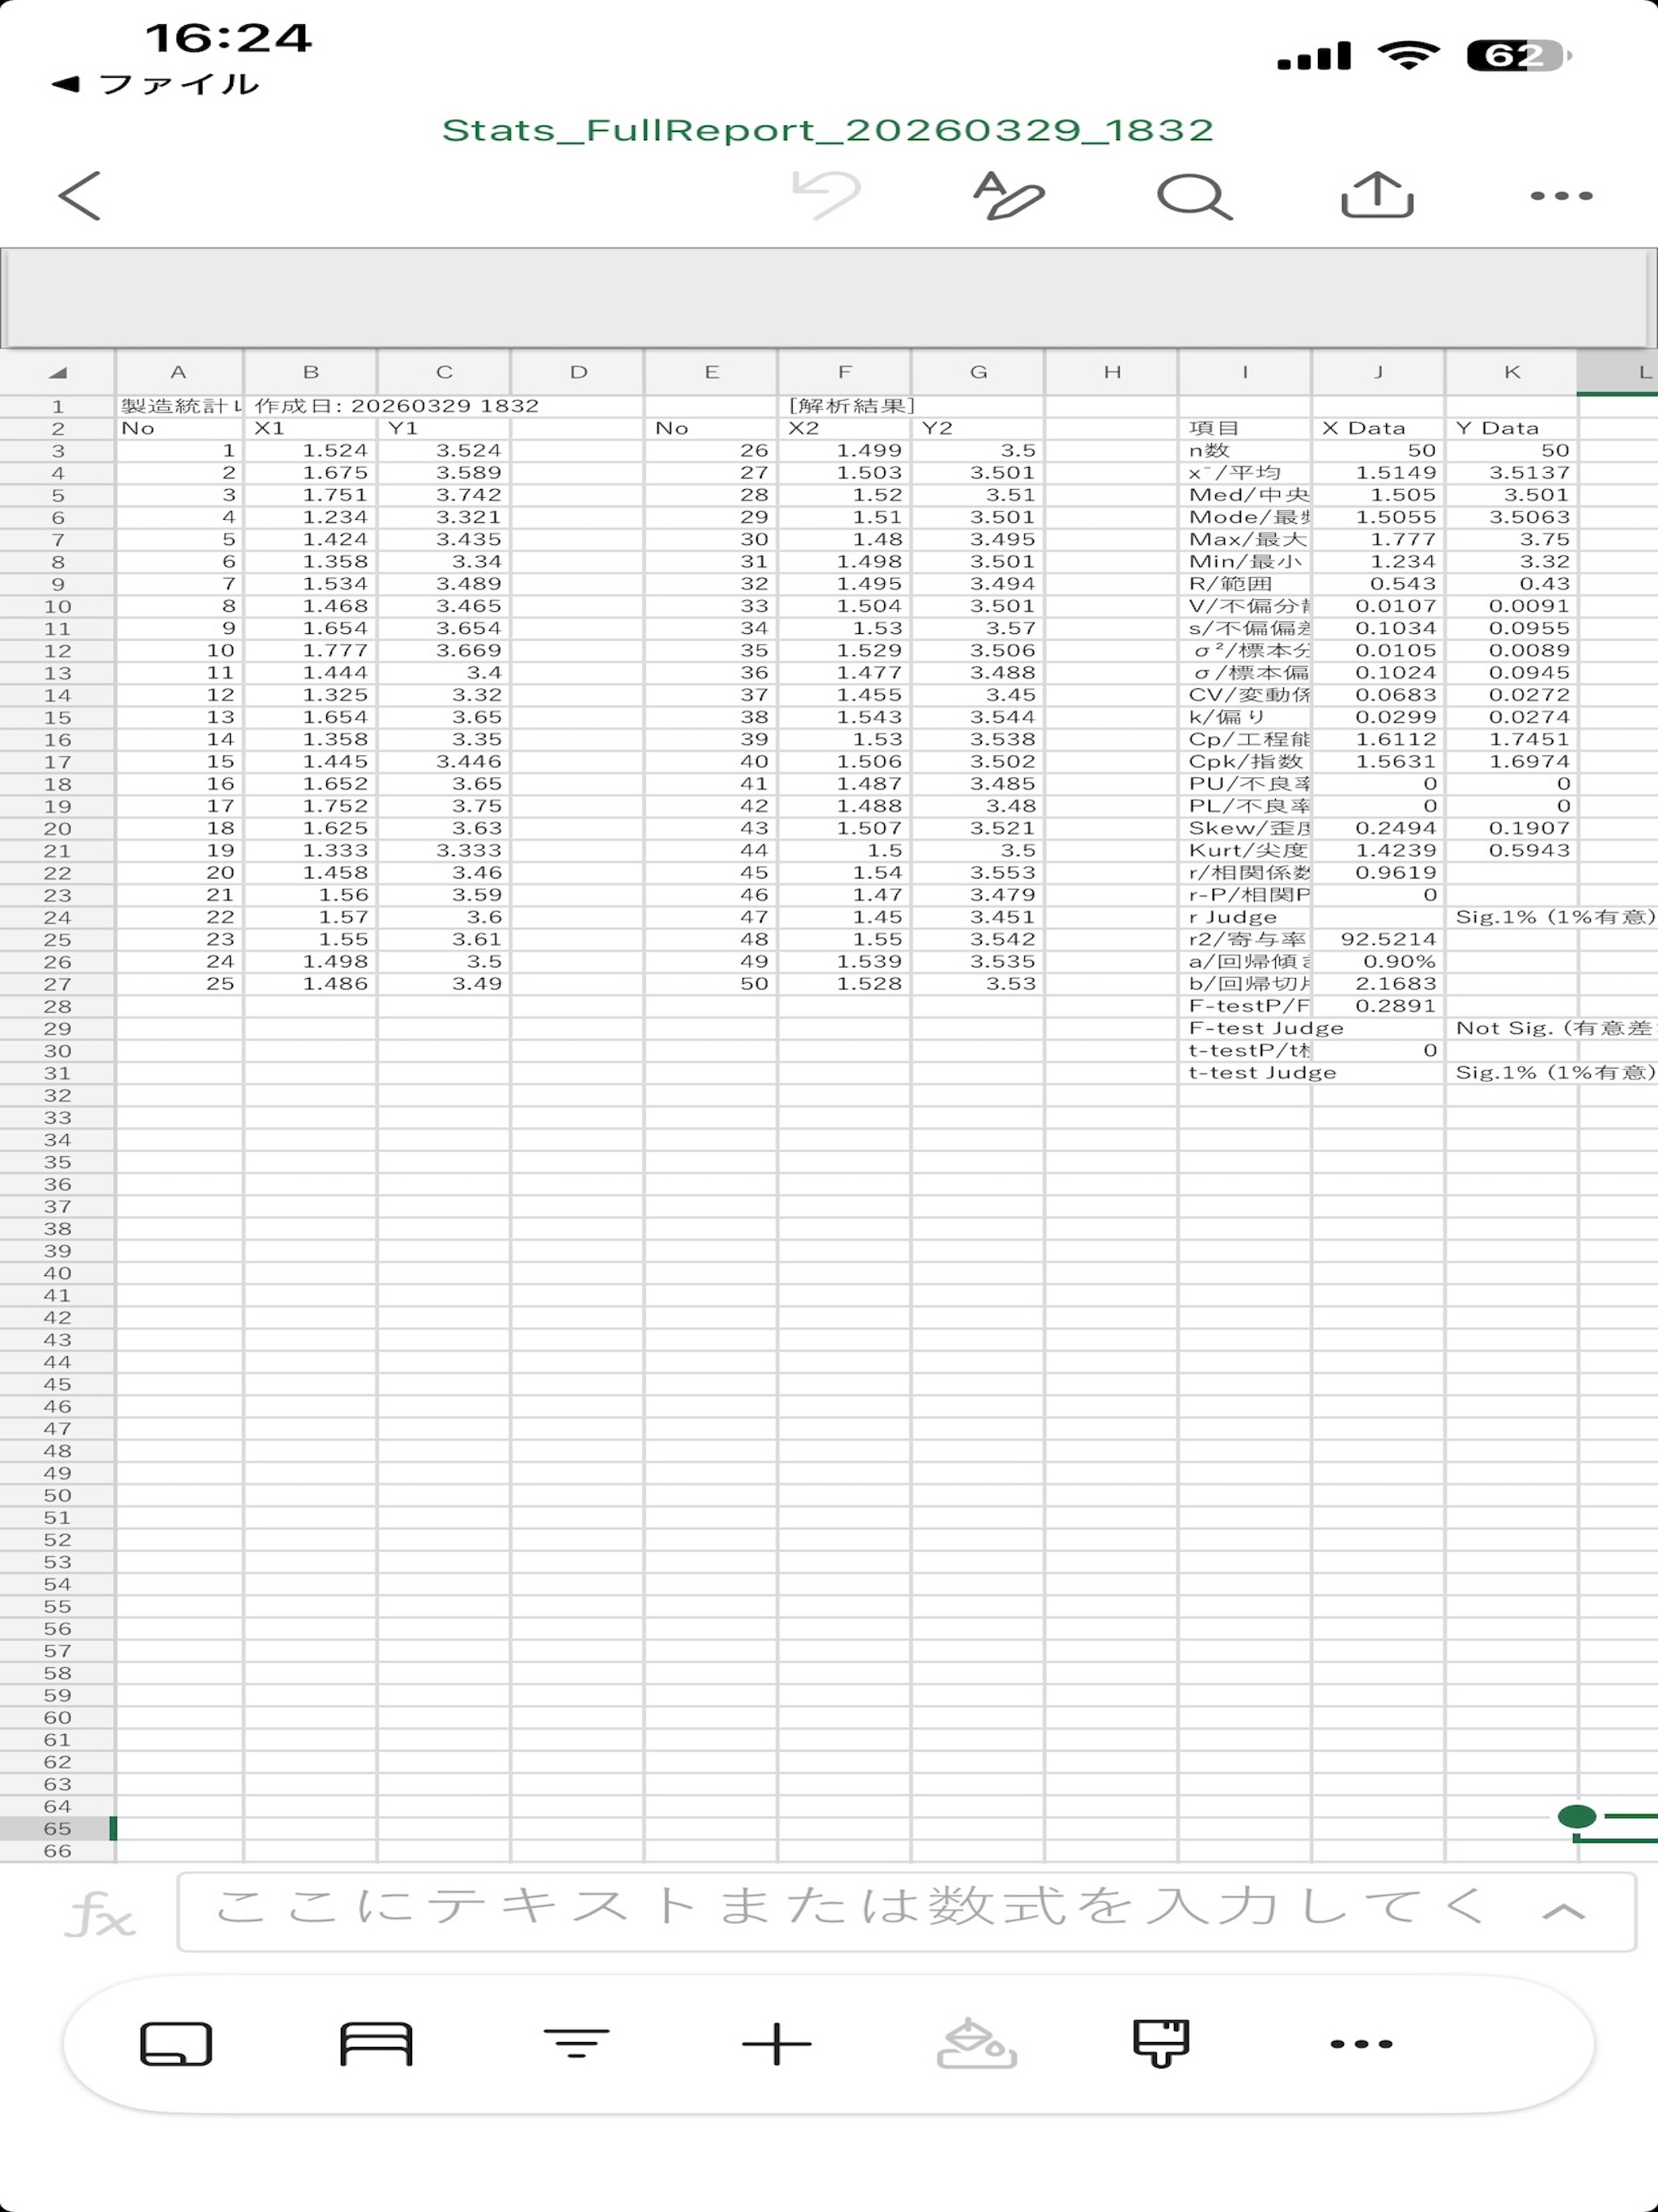Select the n数 label cell

[1245, 451]
